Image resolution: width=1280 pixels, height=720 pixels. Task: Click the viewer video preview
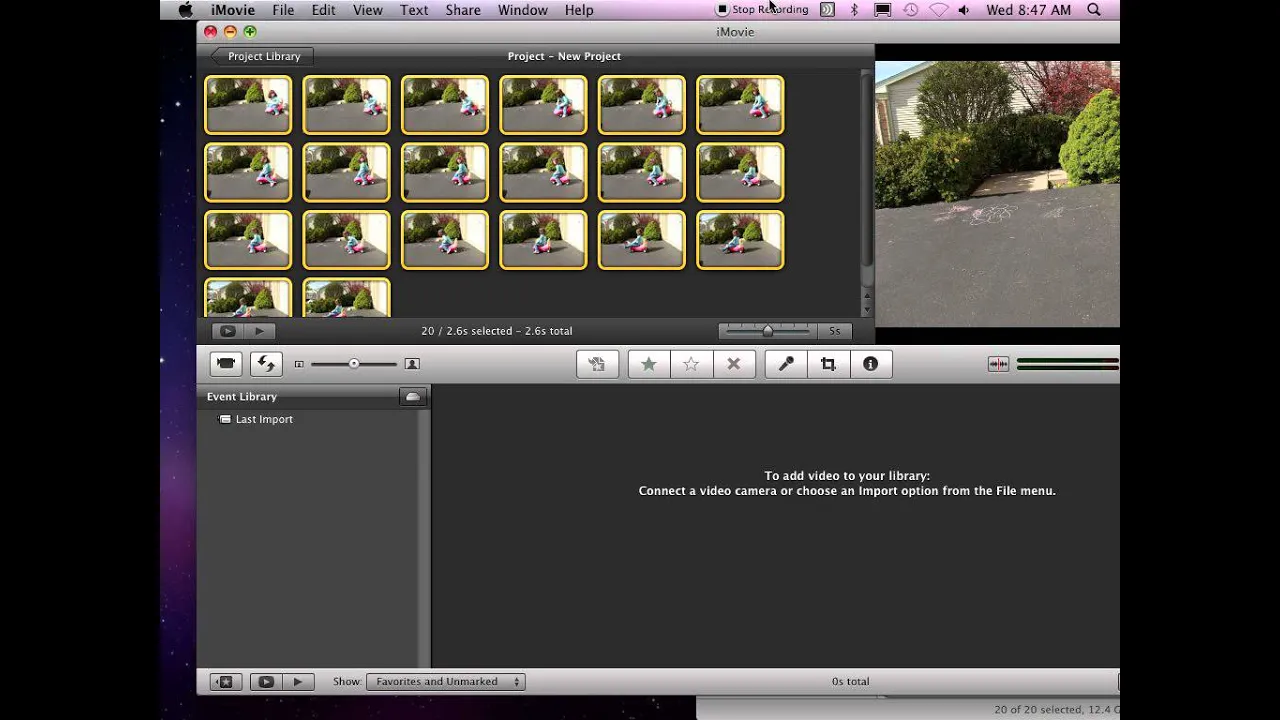[997, 194]
